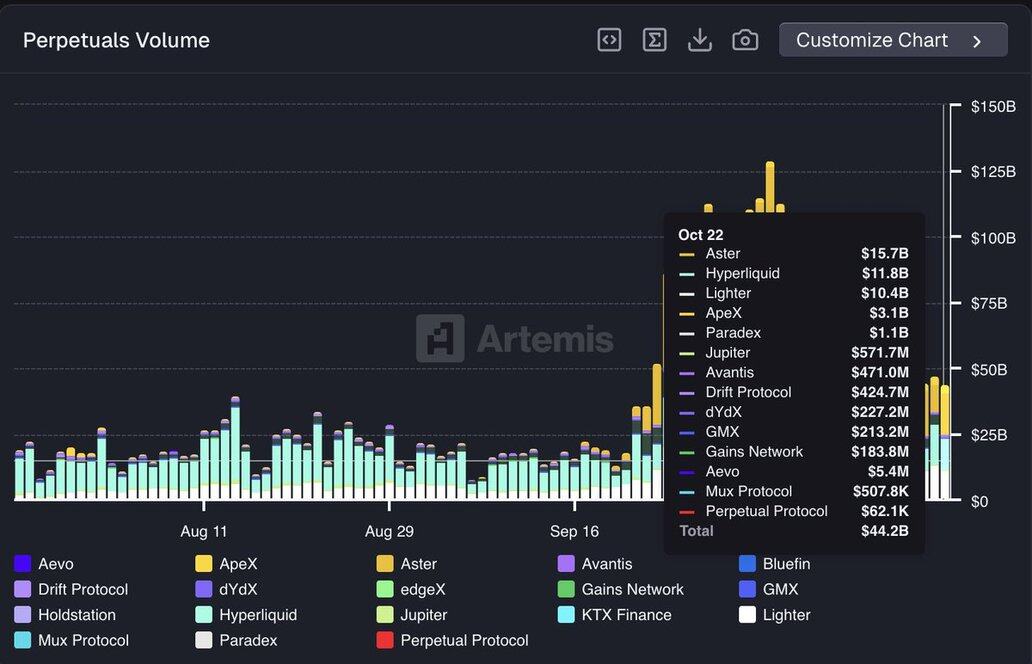The height and width of the screenshot is (664, 1032).
Task: Click the Artemis watermark logo
Action: (515, 338)
